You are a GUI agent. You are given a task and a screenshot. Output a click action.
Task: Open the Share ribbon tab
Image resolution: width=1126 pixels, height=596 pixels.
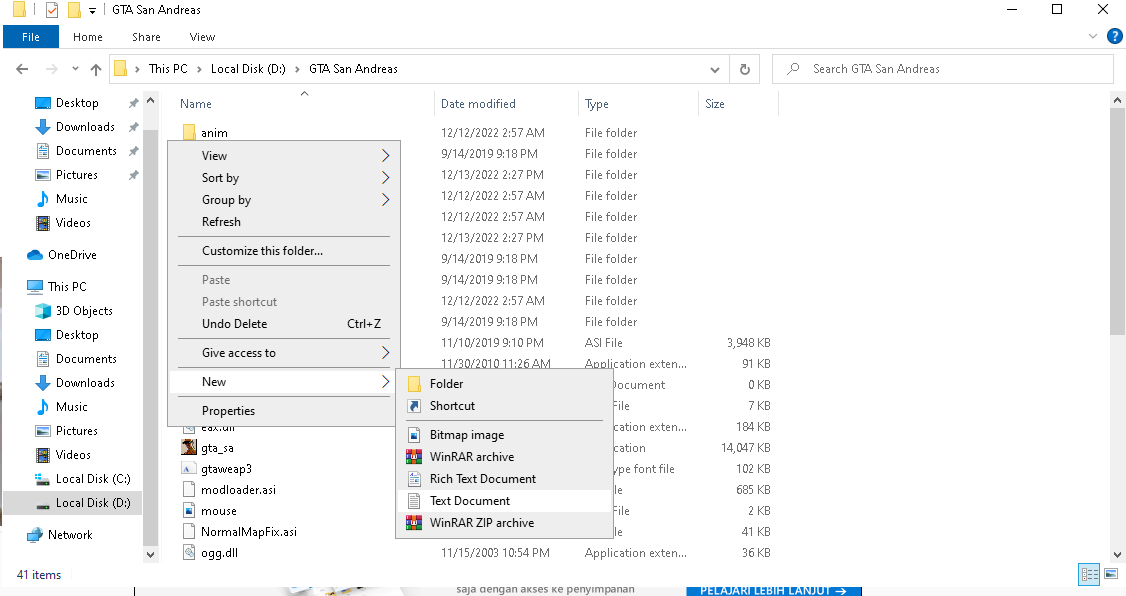pos(146,37)
